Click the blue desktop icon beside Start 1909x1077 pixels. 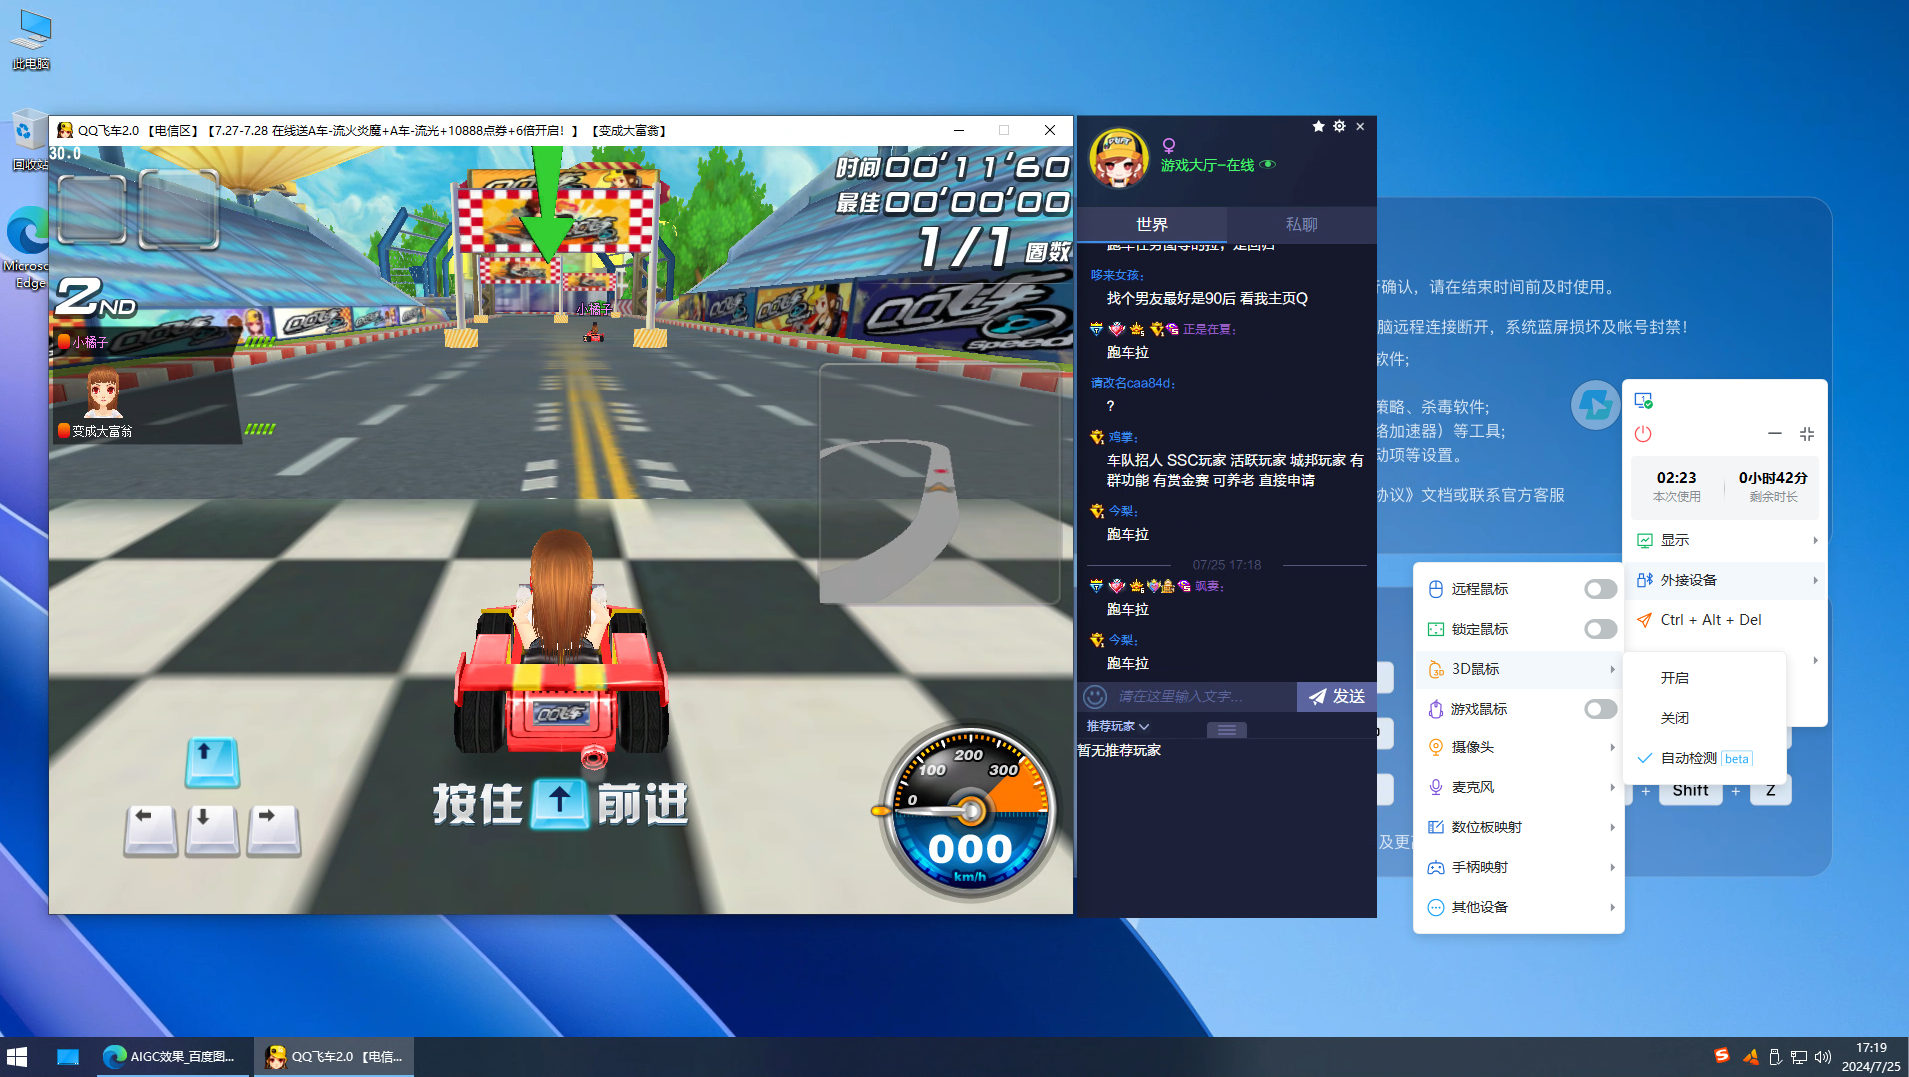coord(68,1057)
